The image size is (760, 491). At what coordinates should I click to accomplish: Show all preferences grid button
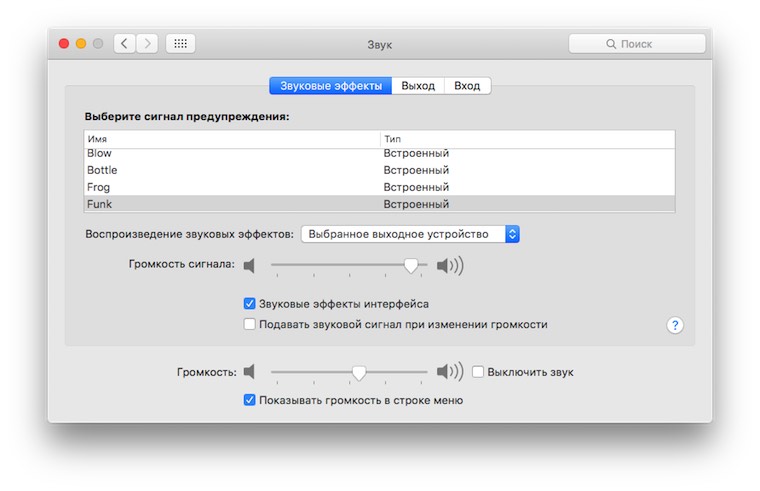[180, 44]
